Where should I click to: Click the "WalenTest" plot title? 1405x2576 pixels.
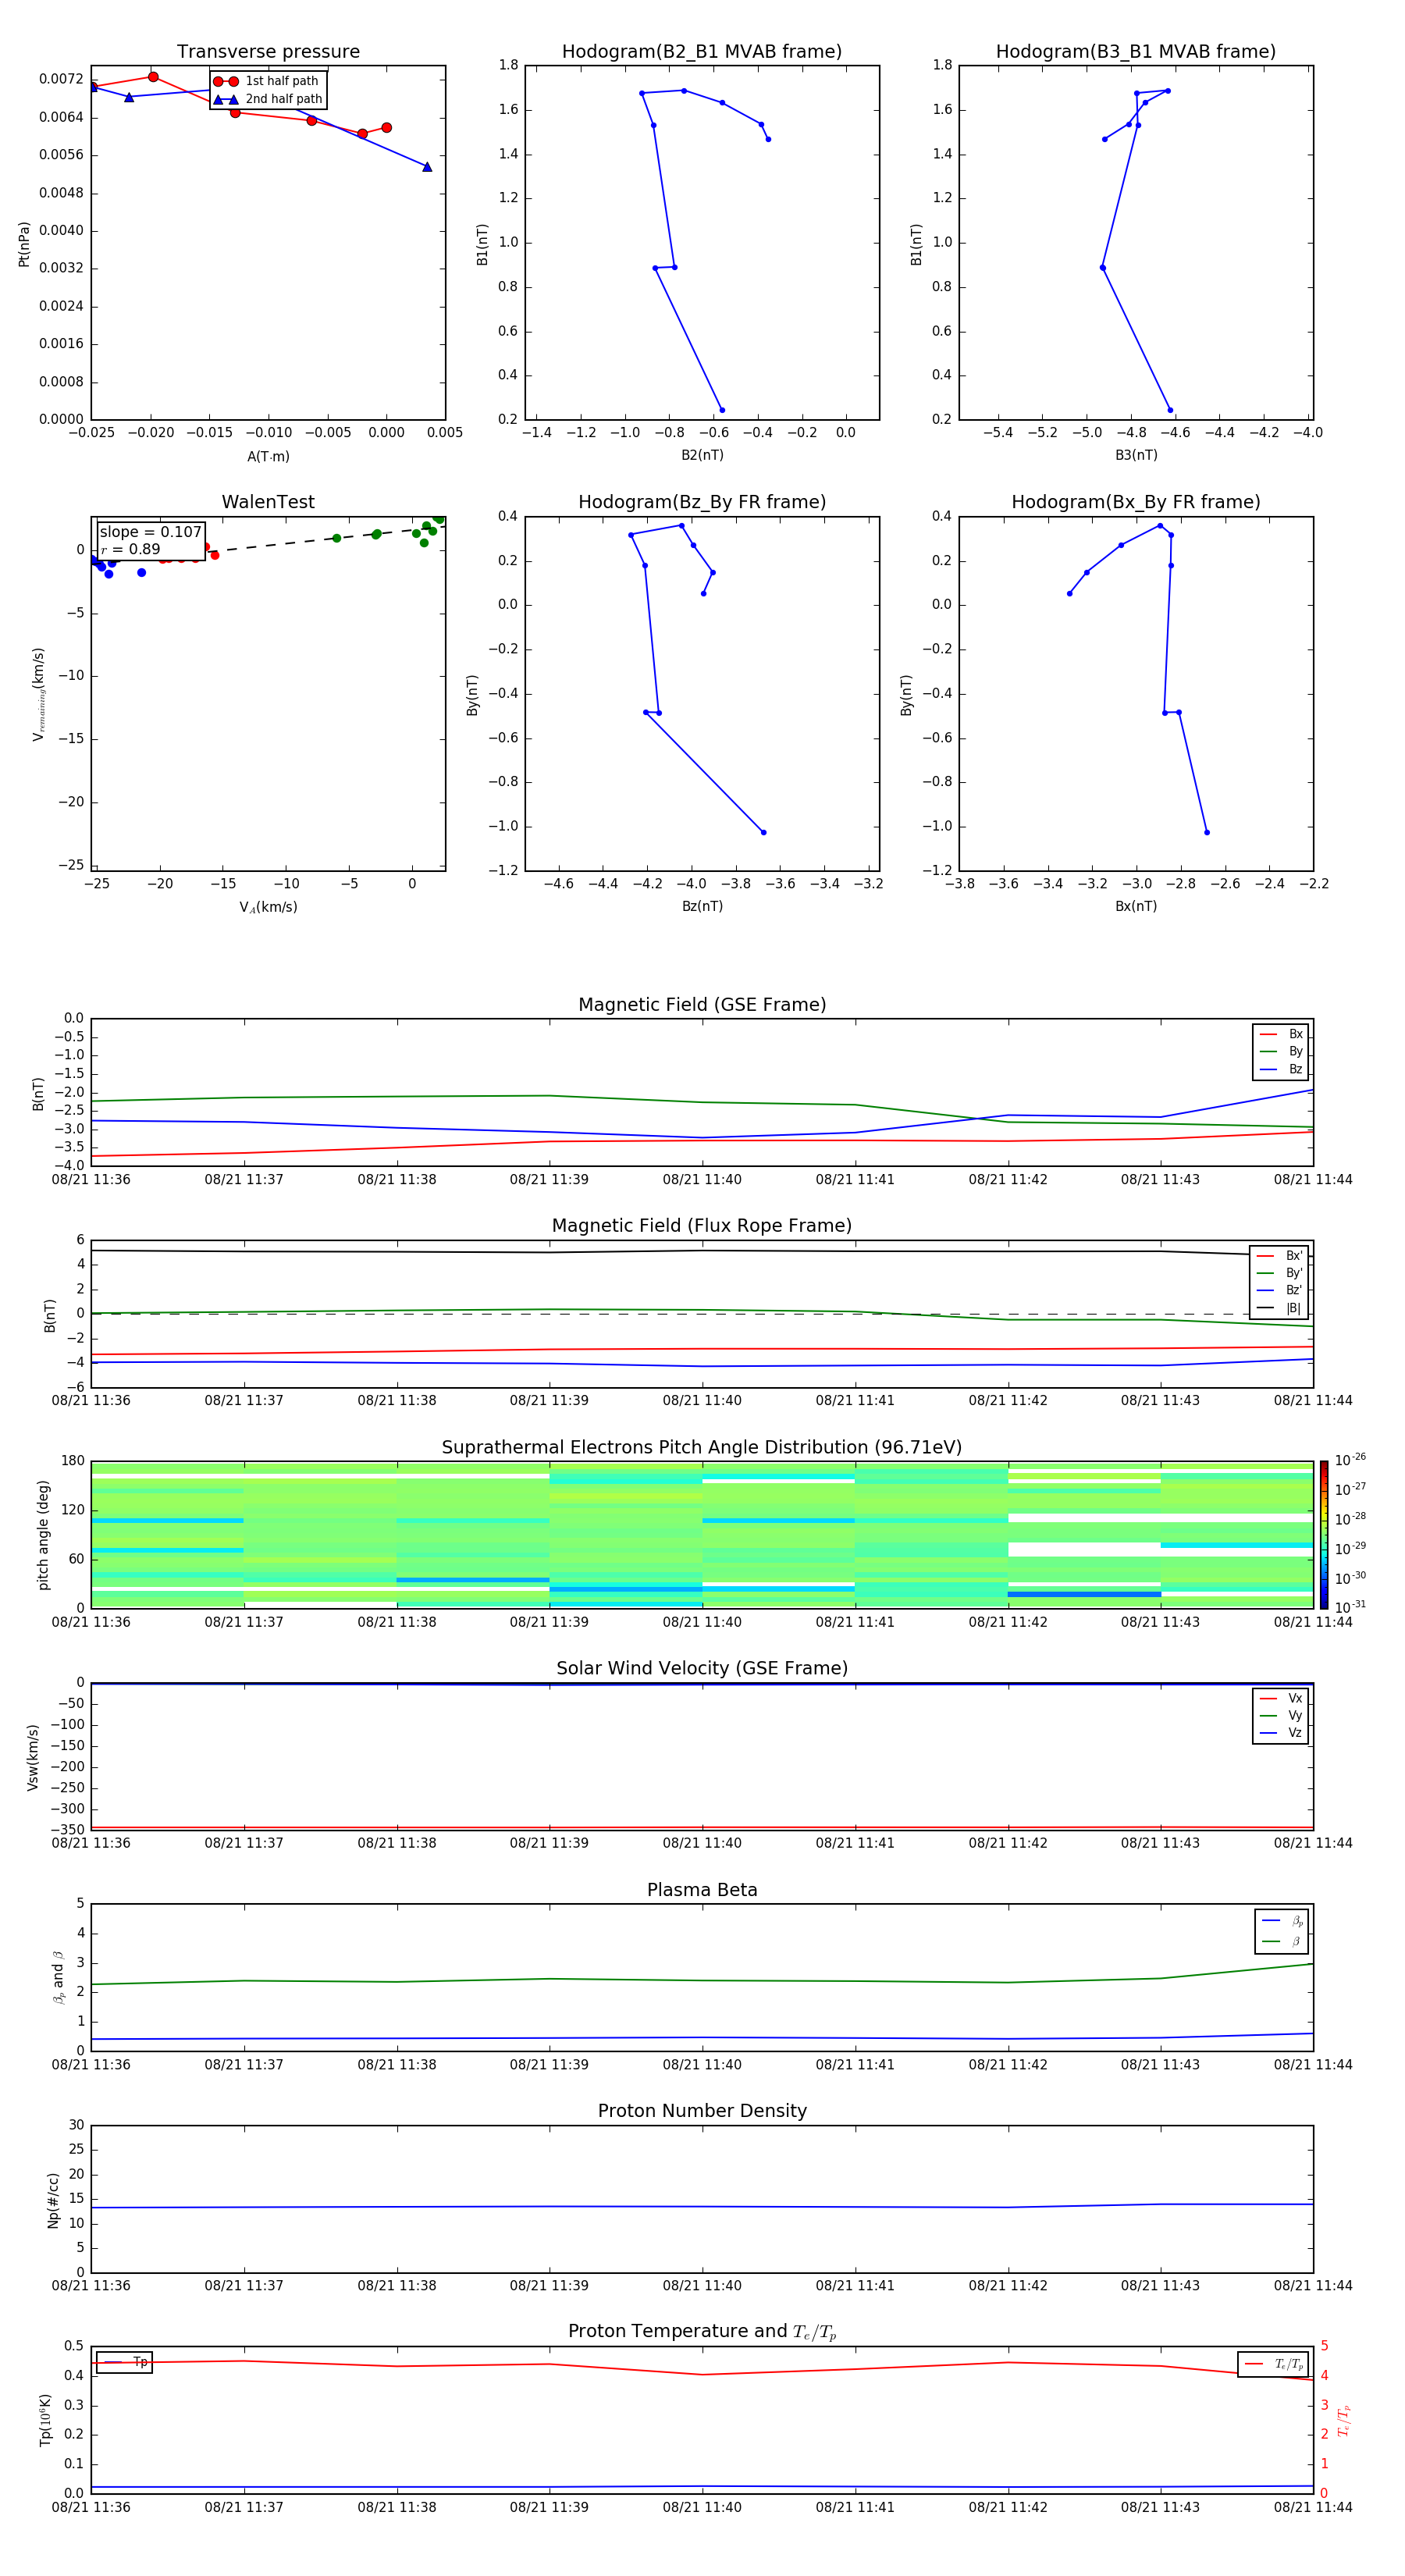point(268,502)
